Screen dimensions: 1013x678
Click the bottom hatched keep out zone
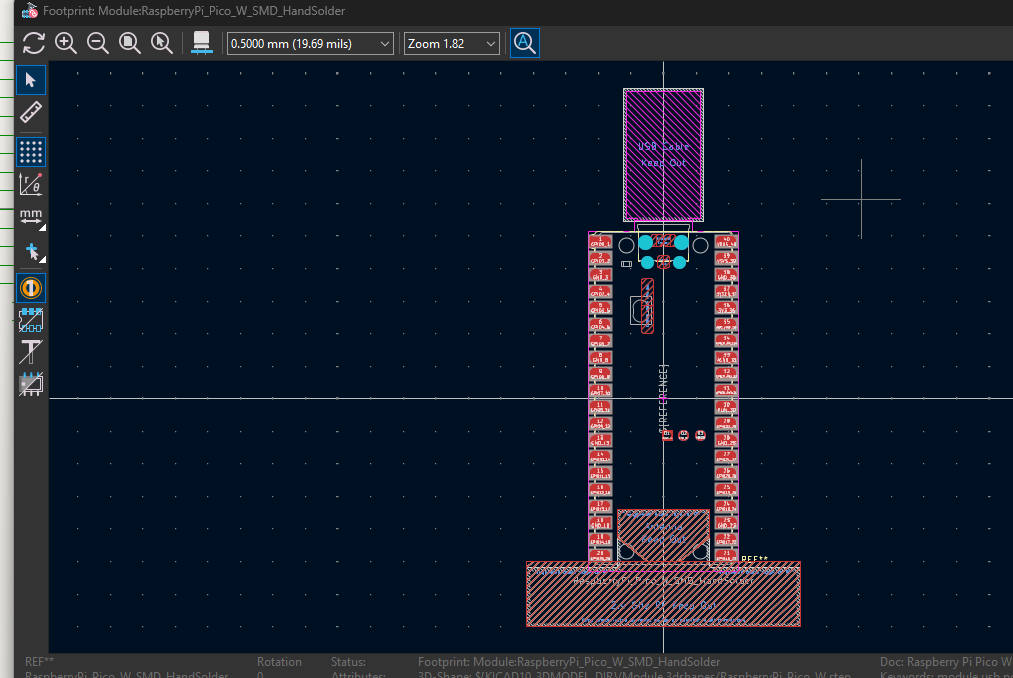point(663,594)
